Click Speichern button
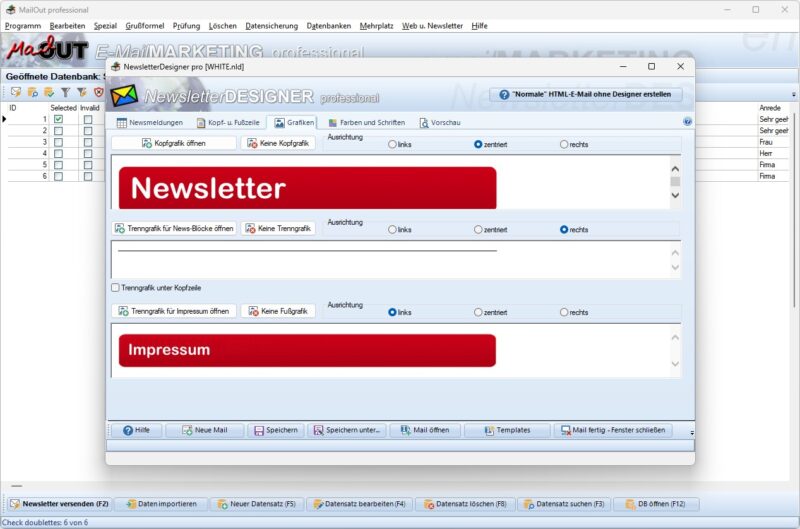Viewport: 800px width, 529px height. tap(276, 430)
